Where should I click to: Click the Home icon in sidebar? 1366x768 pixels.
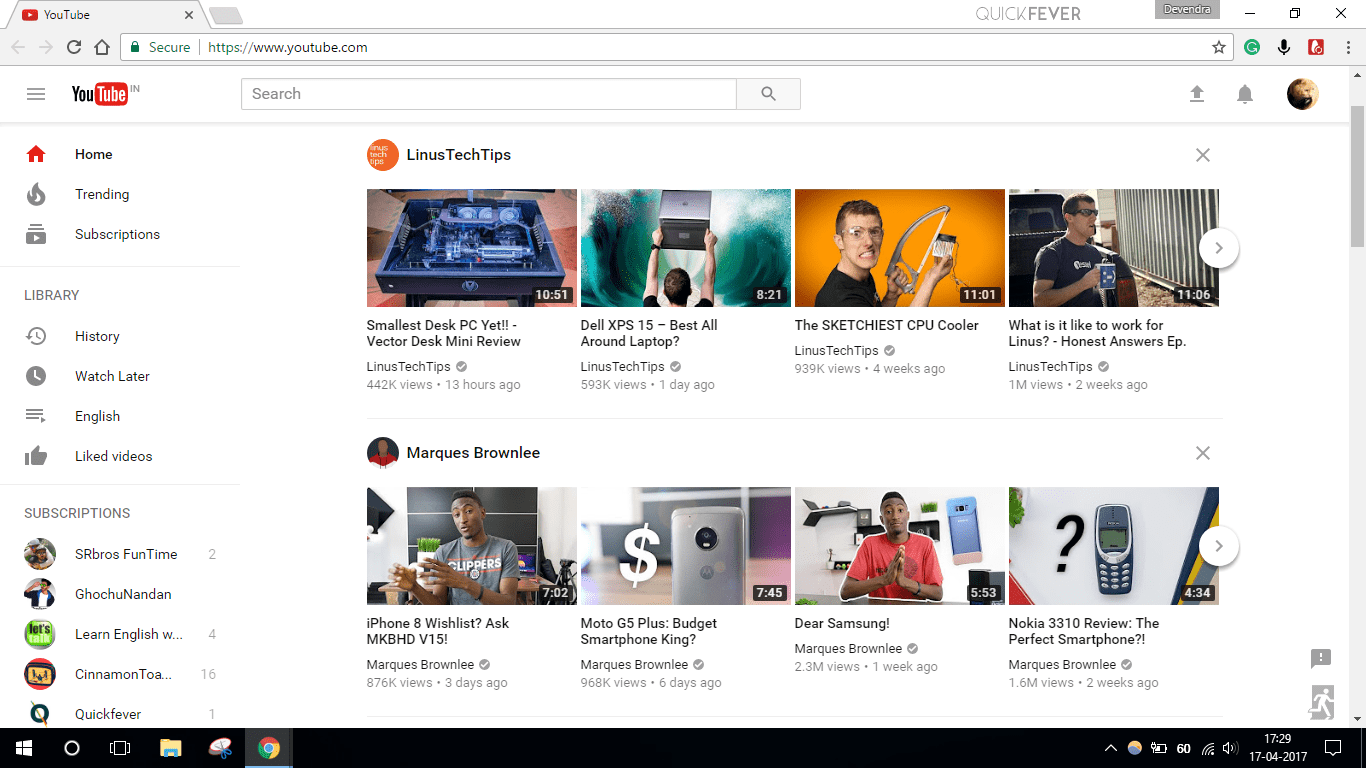pos(36,154)
